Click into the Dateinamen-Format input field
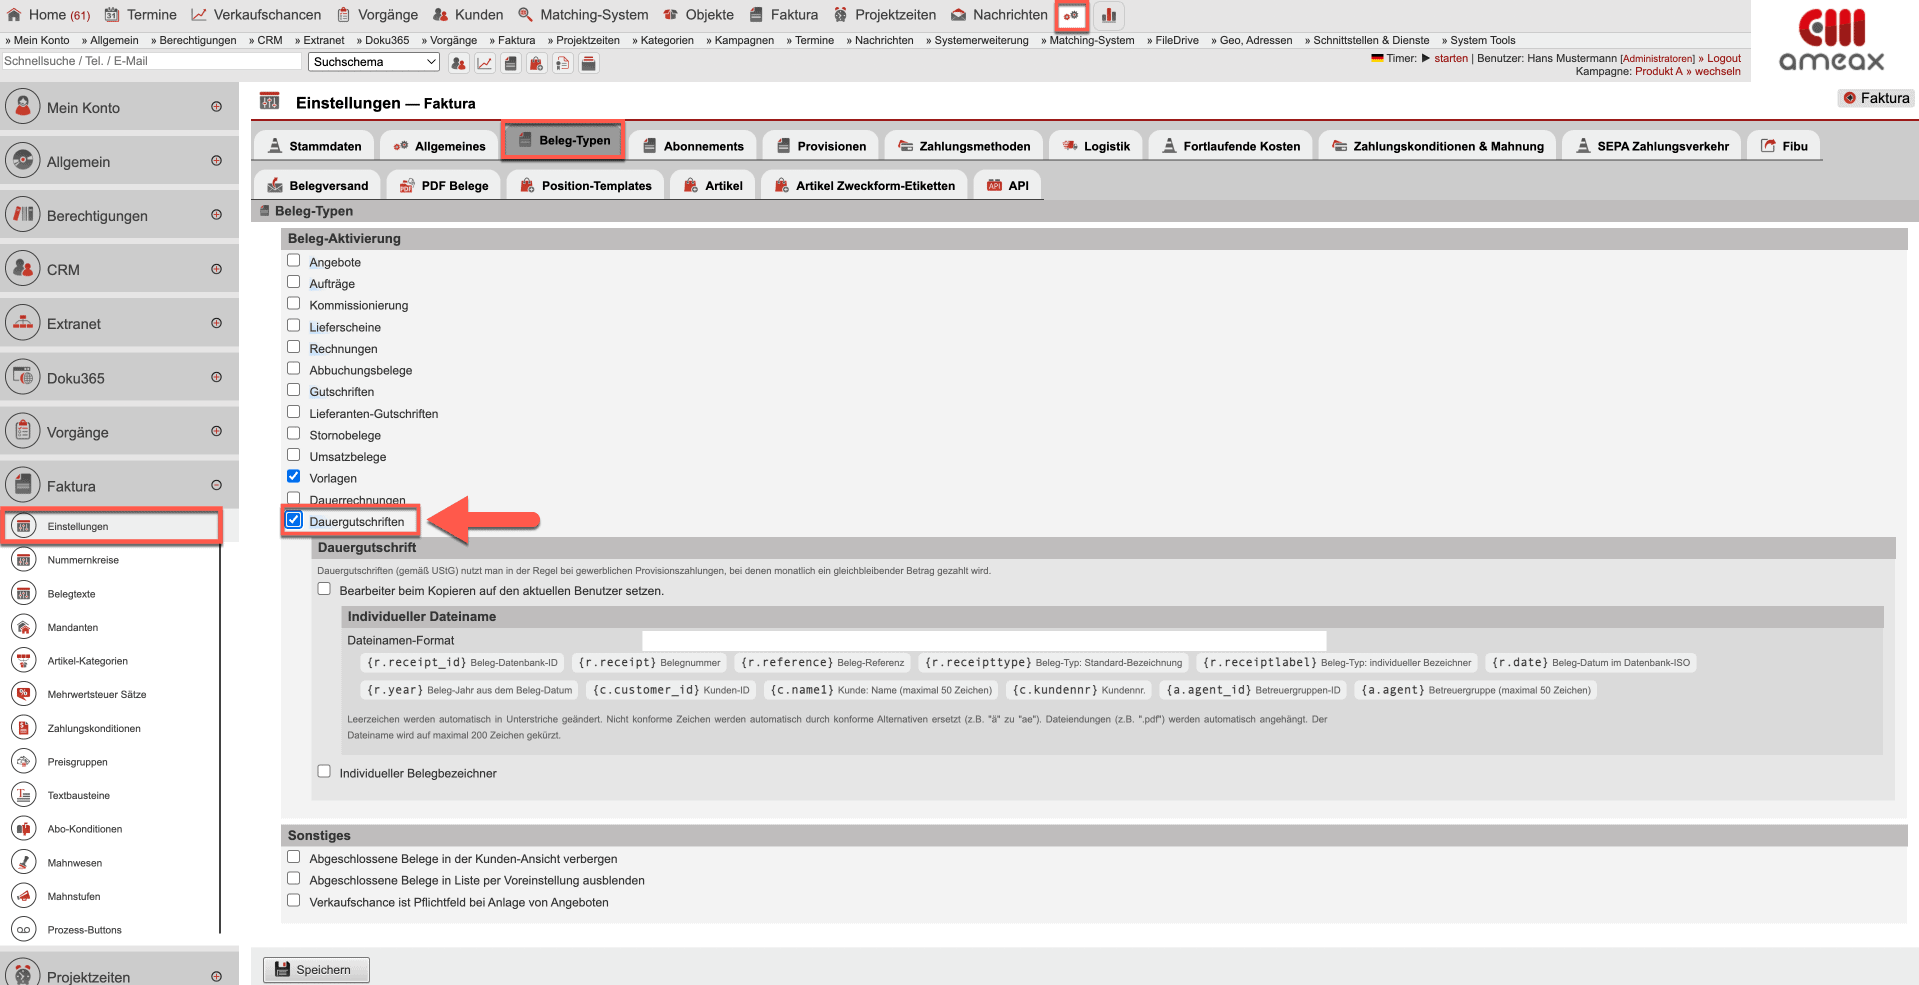1919x985 pixels. tap(983, 640)
